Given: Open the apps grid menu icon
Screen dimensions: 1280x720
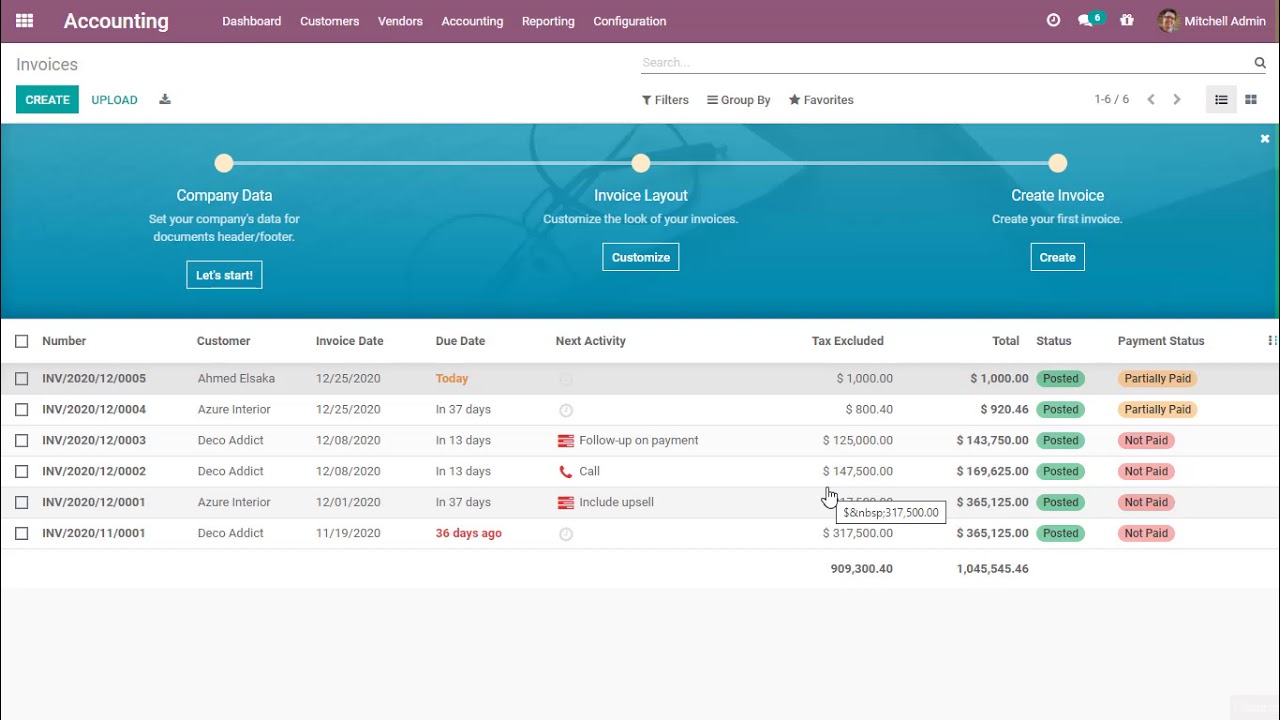Looking at the screenshot, I should 24,20.
